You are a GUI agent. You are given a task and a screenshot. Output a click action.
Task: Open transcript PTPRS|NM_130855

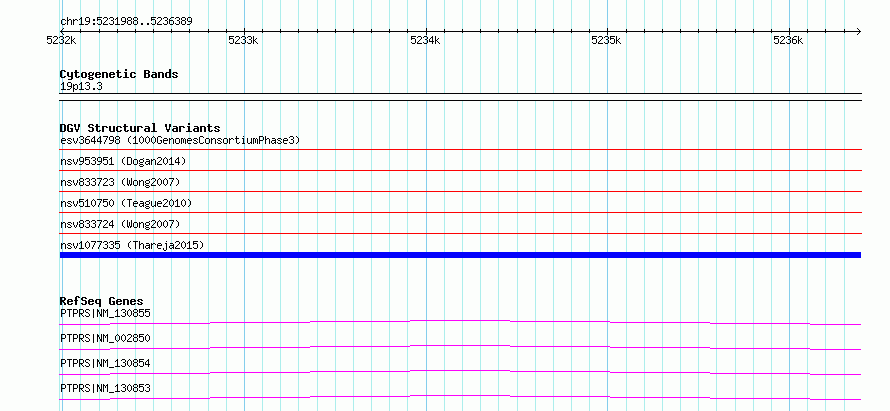point(105,313)
